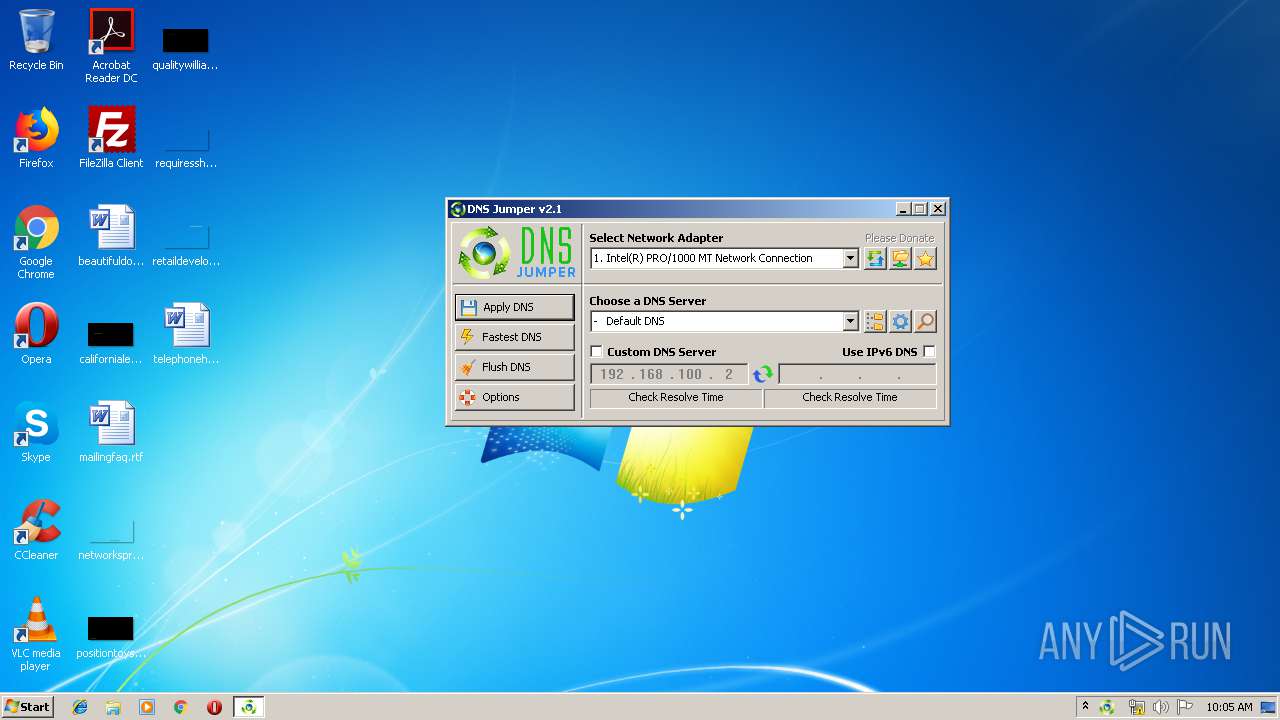Click the network folder icon beside the adapter dropdown
Screen dimensions: 1280x720
point(900,259)
